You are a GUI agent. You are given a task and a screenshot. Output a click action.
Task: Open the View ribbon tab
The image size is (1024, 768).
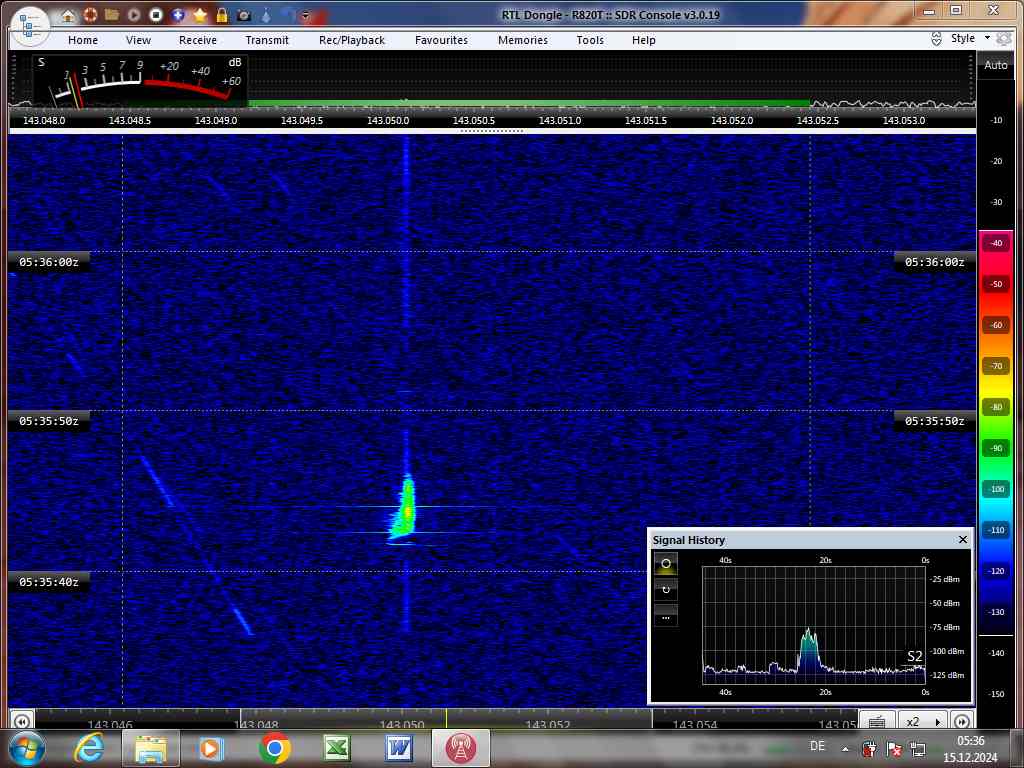(138, 40)
